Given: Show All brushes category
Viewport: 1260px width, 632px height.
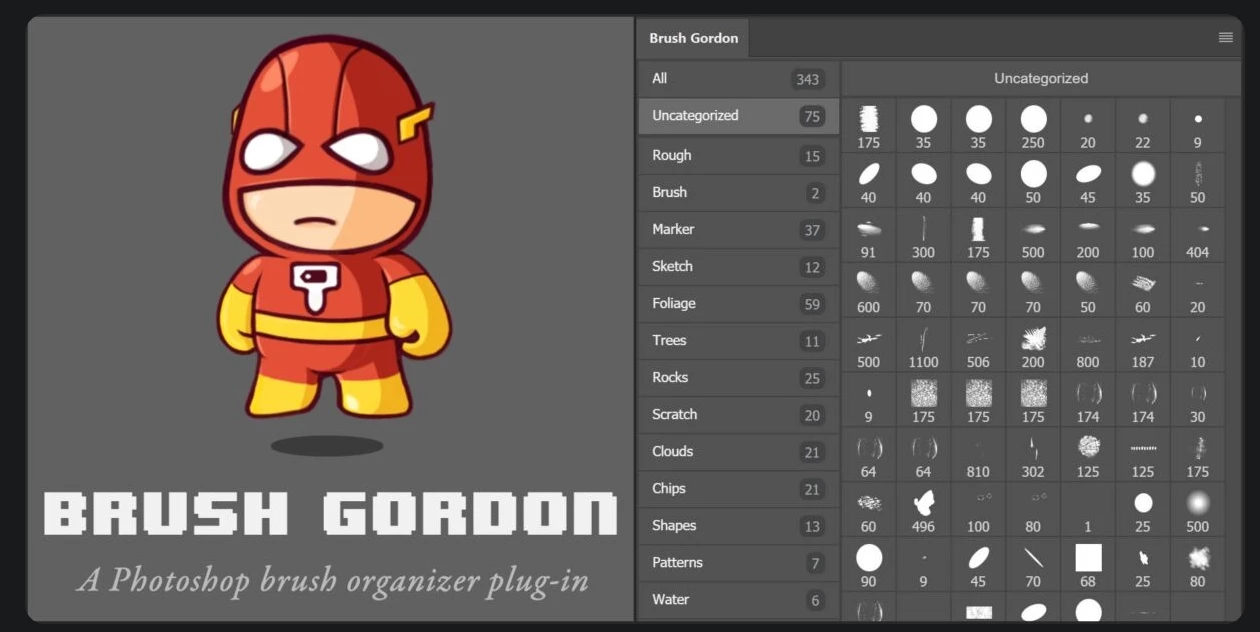Looking at the screenshot, I should tap(738, 79).
